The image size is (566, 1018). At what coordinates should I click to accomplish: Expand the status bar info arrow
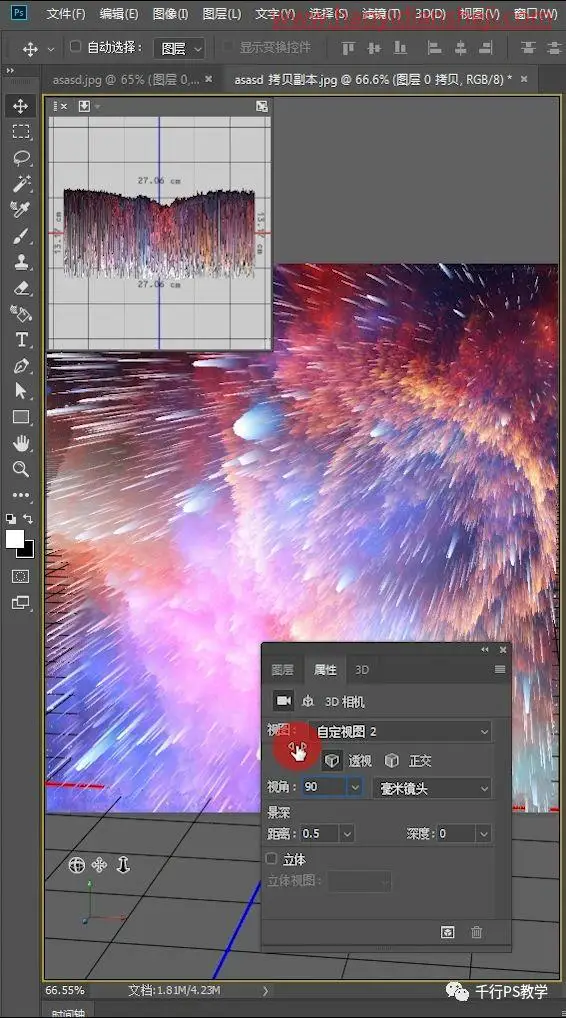click(x=265, y=991)
